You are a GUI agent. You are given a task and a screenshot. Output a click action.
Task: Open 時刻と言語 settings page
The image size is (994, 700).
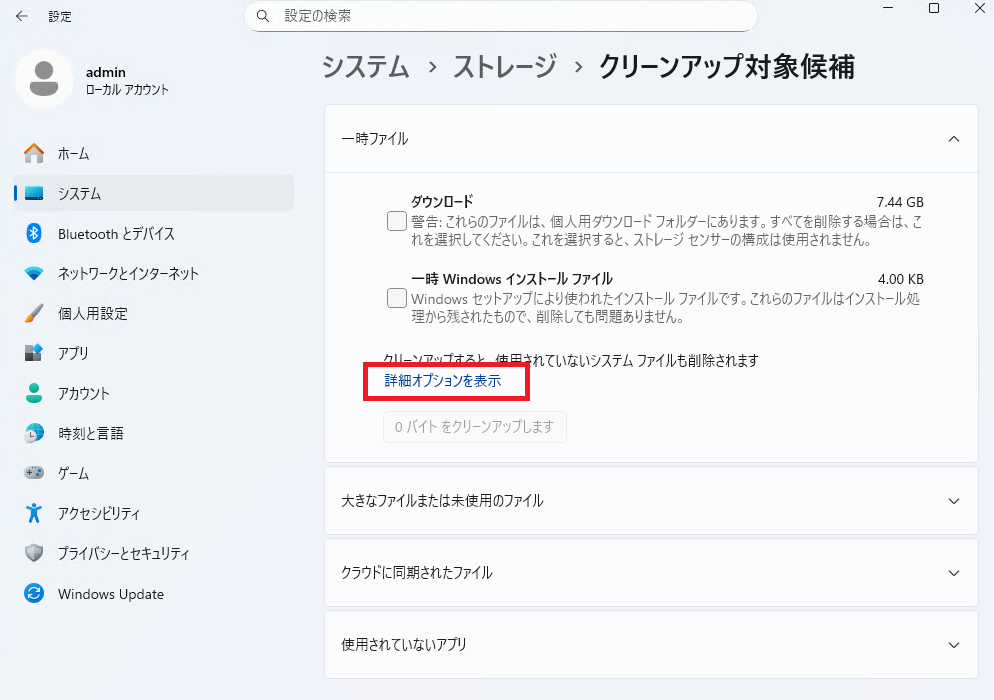click(154, 433)
